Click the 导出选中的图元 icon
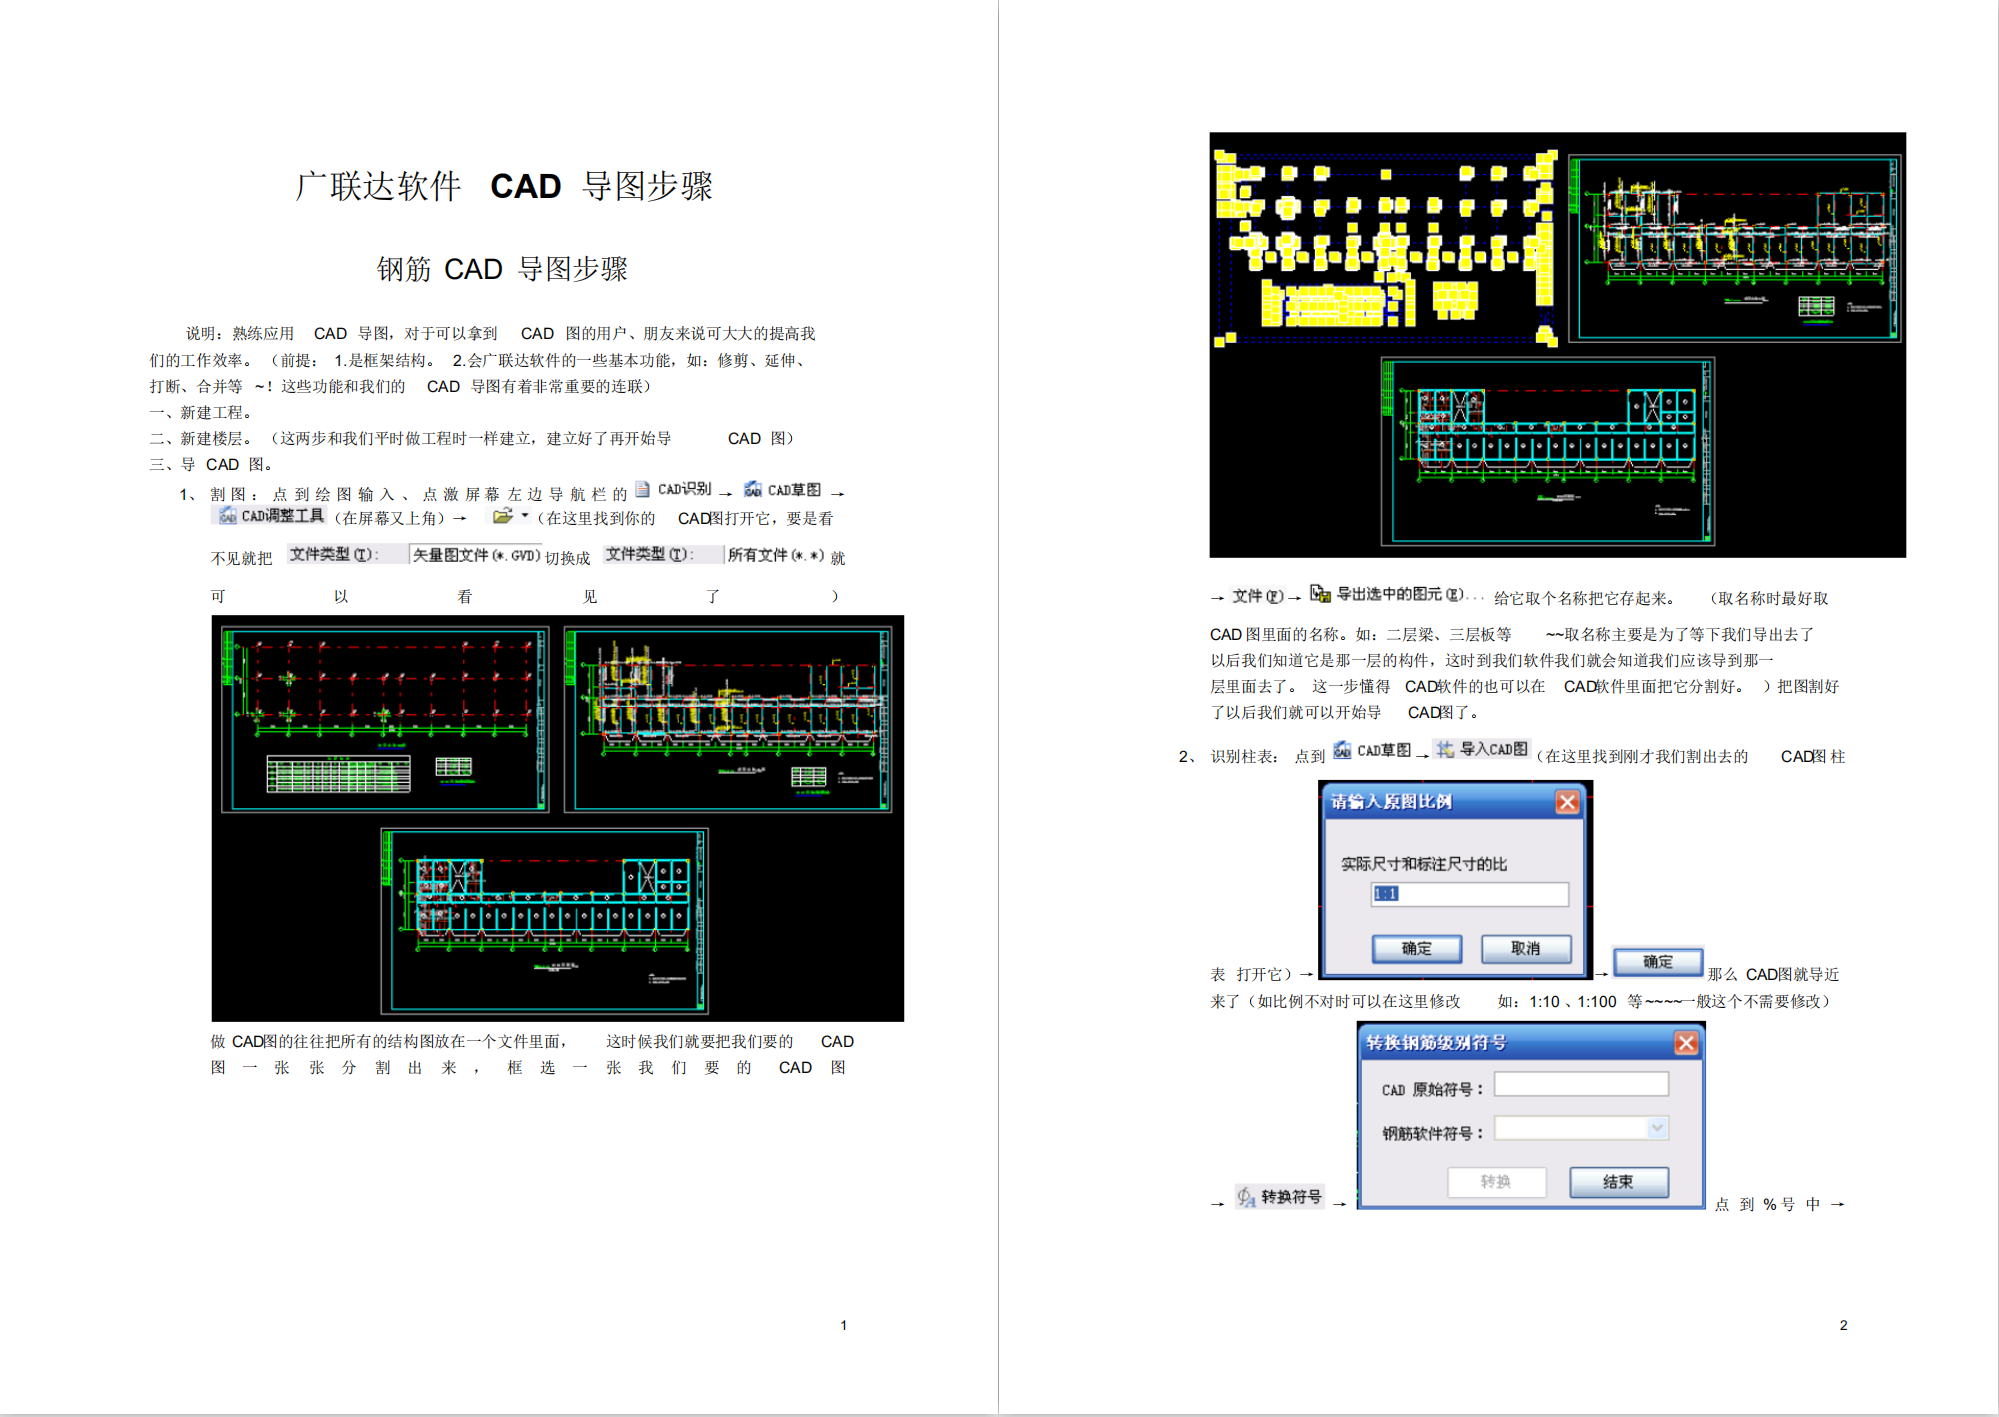 [1320, 594]
